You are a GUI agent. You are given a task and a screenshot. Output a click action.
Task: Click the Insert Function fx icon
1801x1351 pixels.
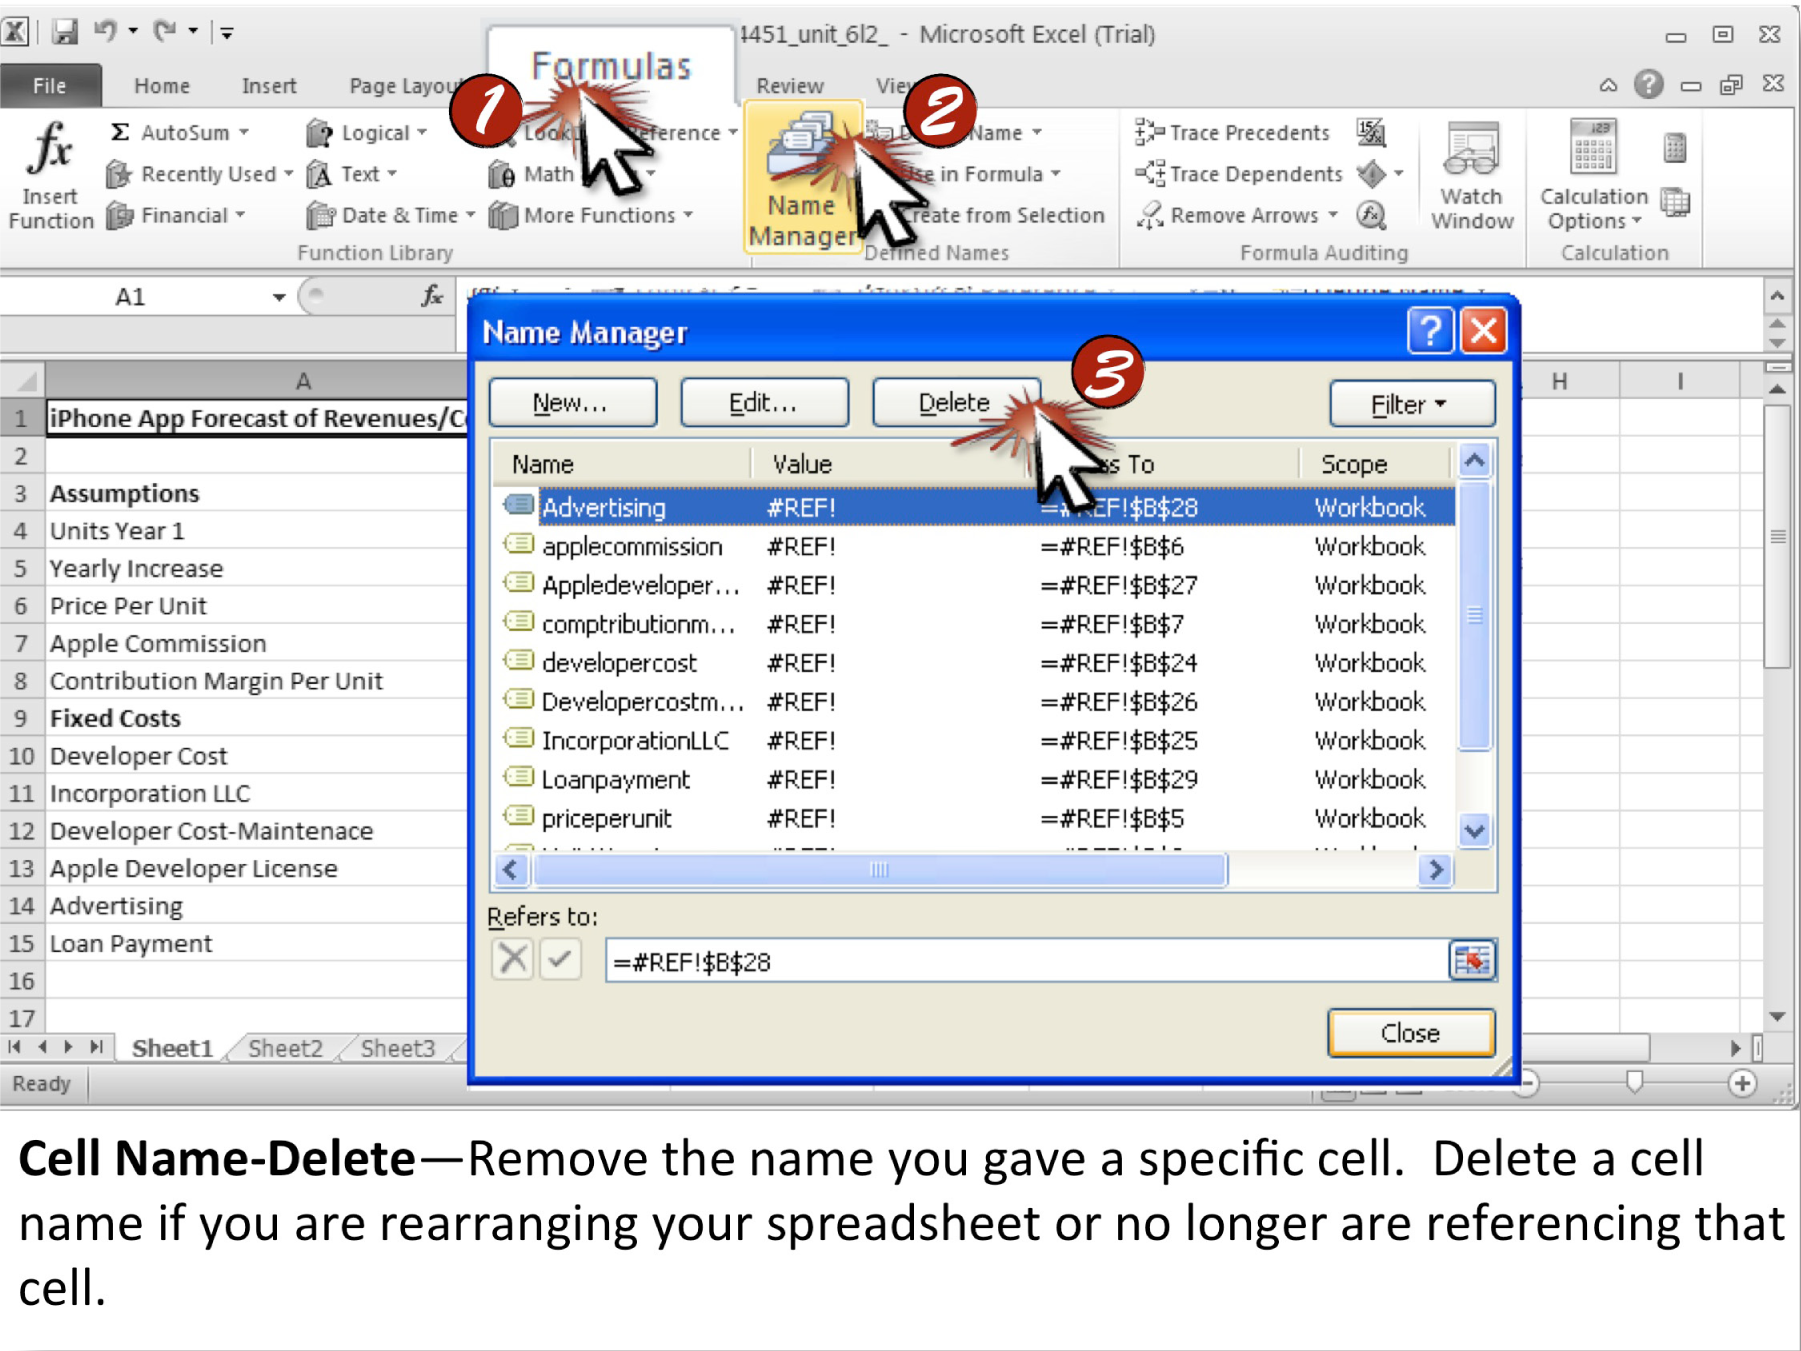click(x=50, y=150)
